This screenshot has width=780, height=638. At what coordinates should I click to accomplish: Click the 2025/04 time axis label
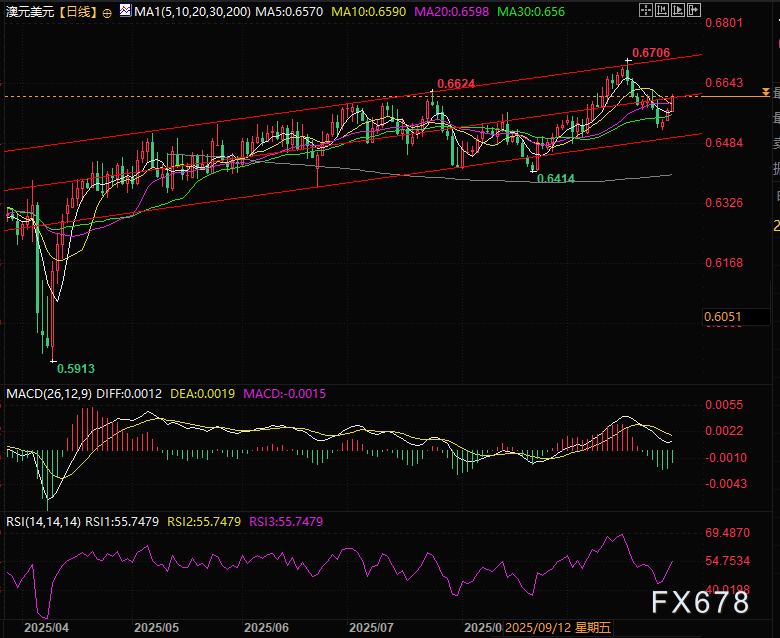(46, 627)
